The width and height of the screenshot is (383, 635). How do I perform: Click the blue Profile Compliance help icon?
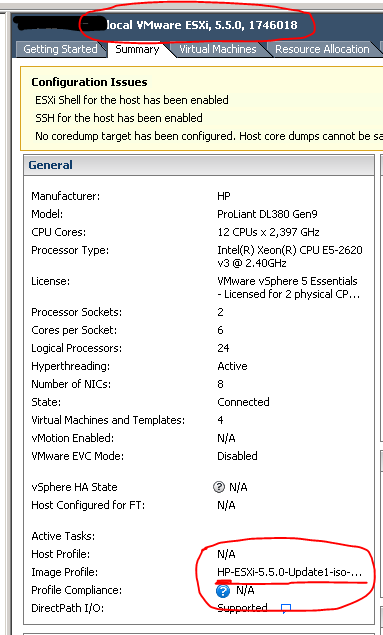tap(223, 591)
